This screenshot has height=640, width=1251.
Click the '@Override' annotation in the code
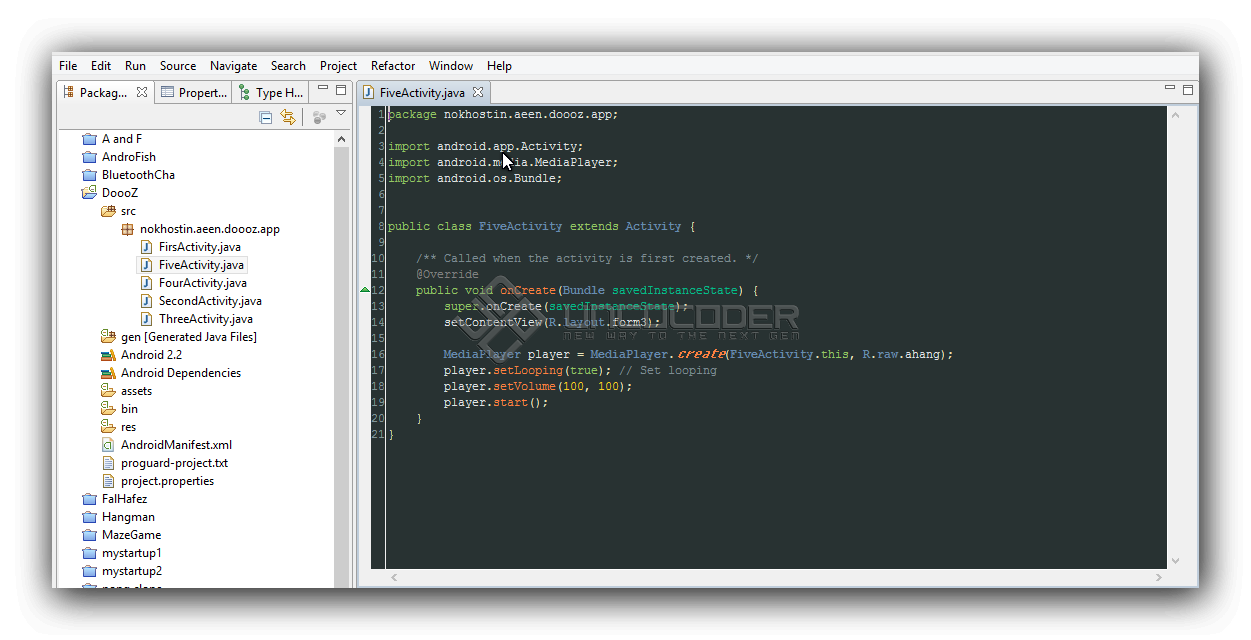[x=447, y=274]
